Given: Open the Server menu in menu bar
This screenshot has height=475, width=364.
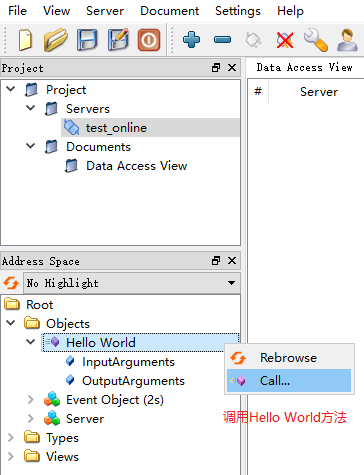Looking at the screenshot, I should pos(105,11).
